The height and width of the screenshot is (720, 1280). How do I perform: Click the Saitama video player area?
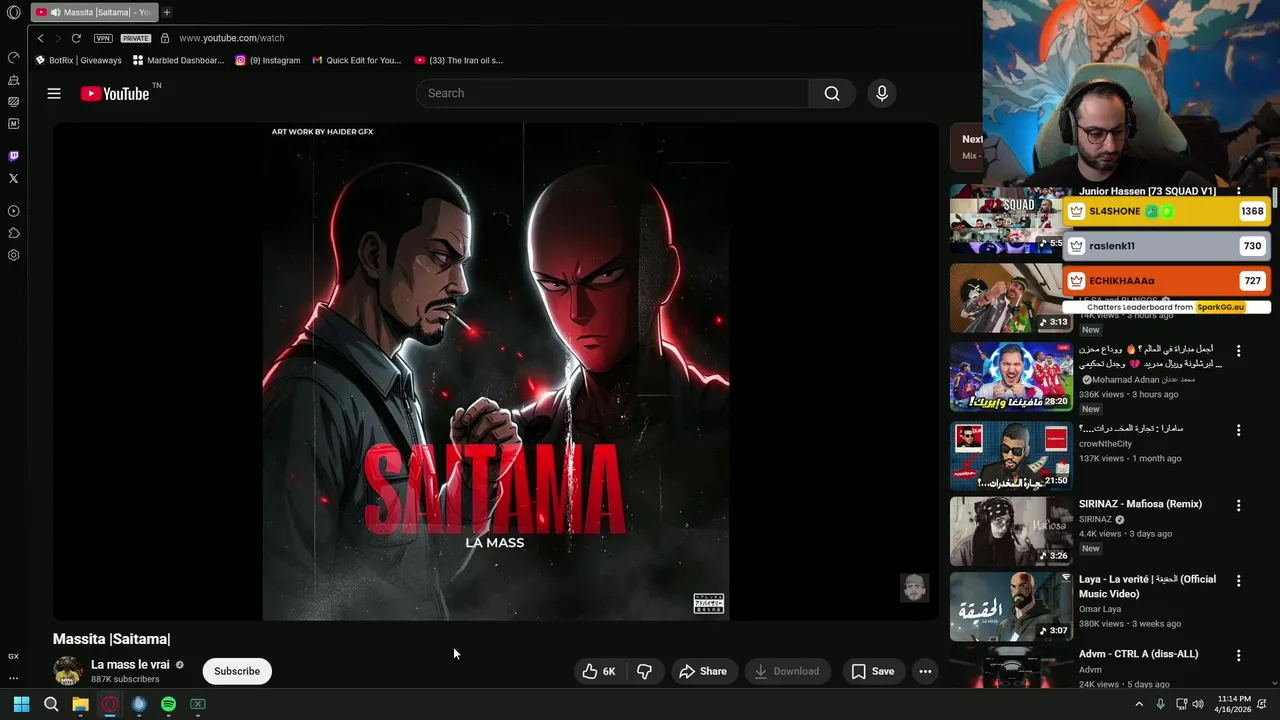[496, 371]
